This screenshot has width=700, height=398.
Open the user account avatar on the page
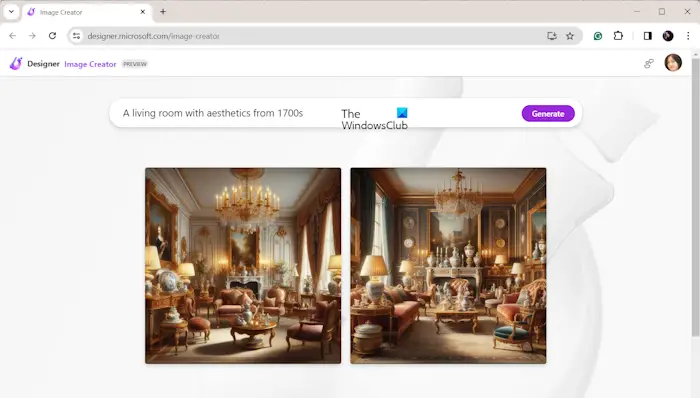pyautogui.click(x=673, y=62)
